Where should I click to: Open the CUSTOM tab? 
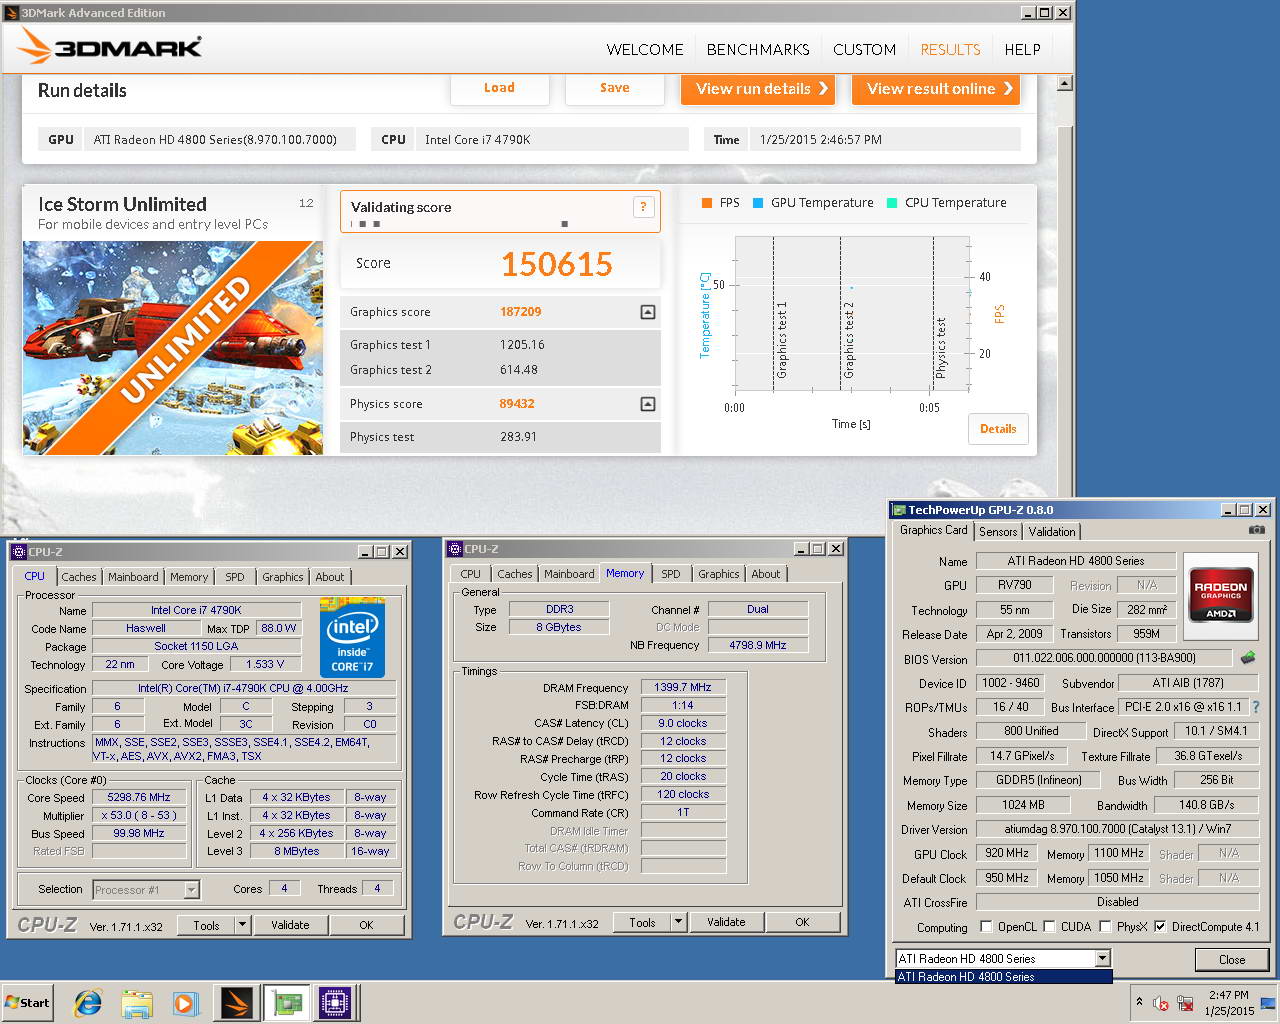(x=864, y=49)
